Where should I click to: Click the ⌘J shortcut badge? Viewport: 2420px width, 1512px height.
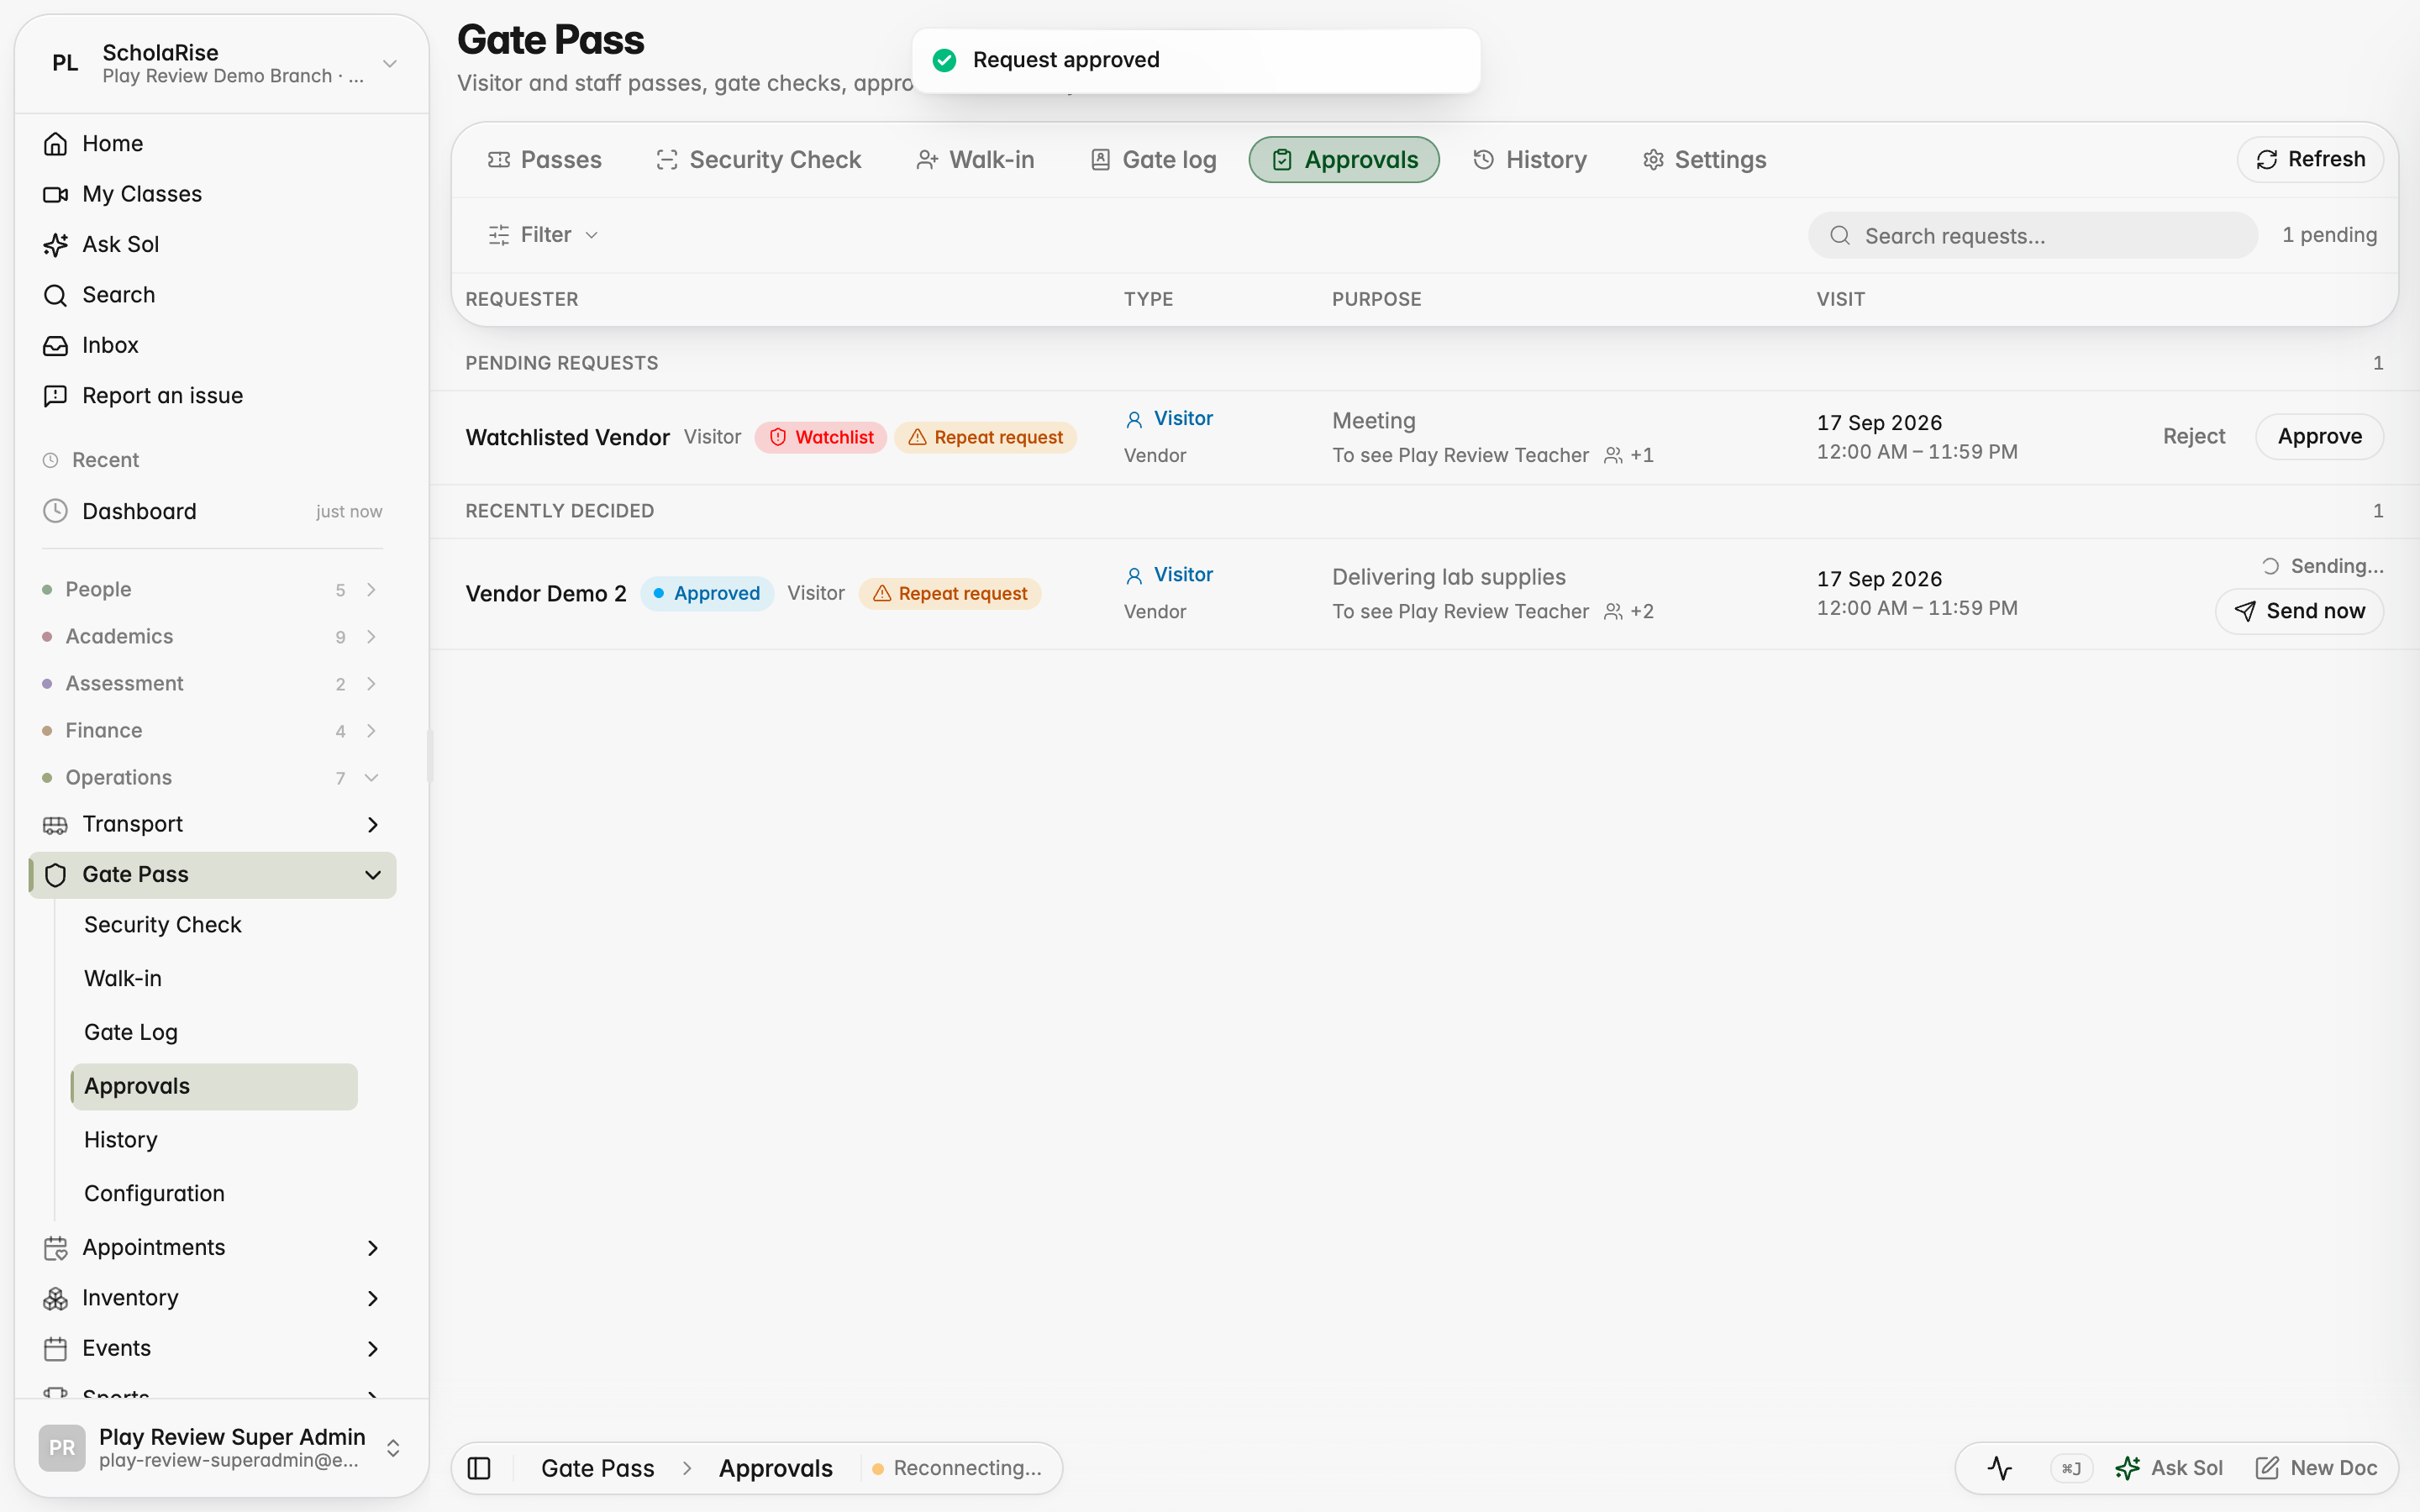2071,1468
